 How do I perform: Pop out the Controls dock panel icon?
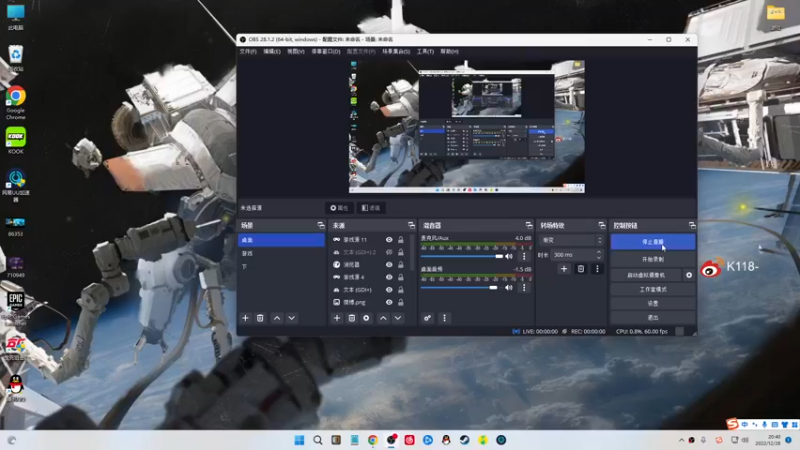tap(692, 225)
